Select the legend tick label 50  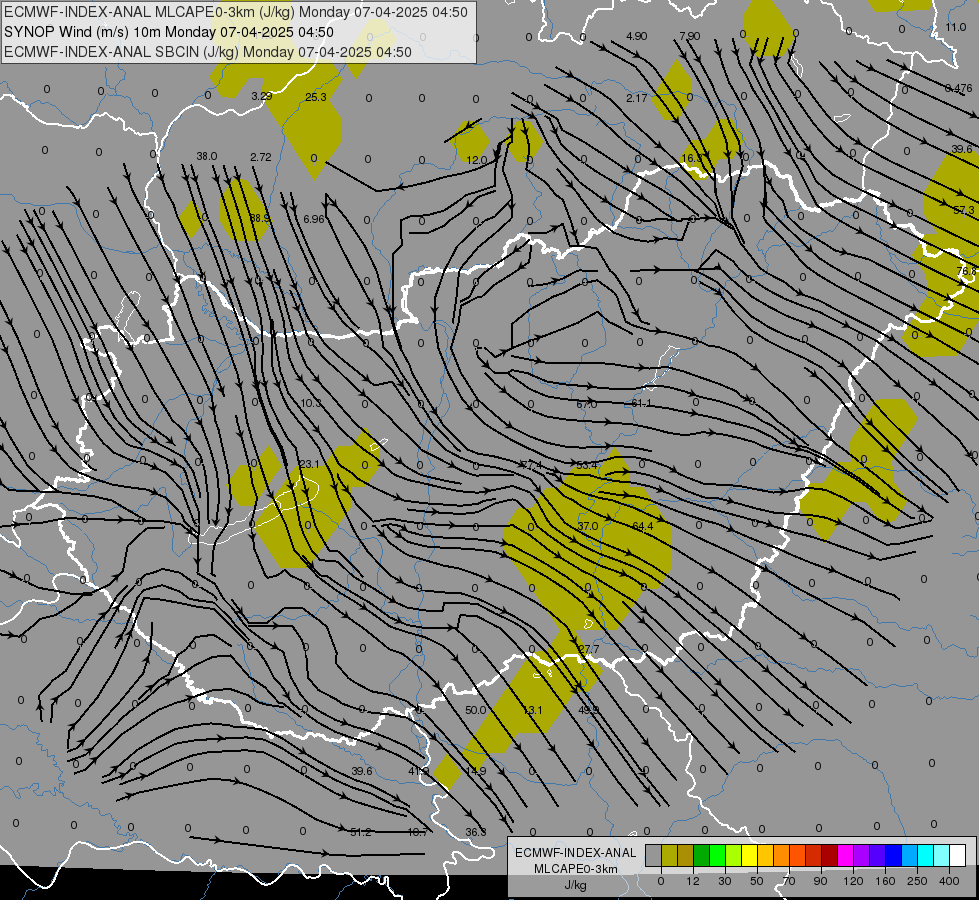coord(756,881)
